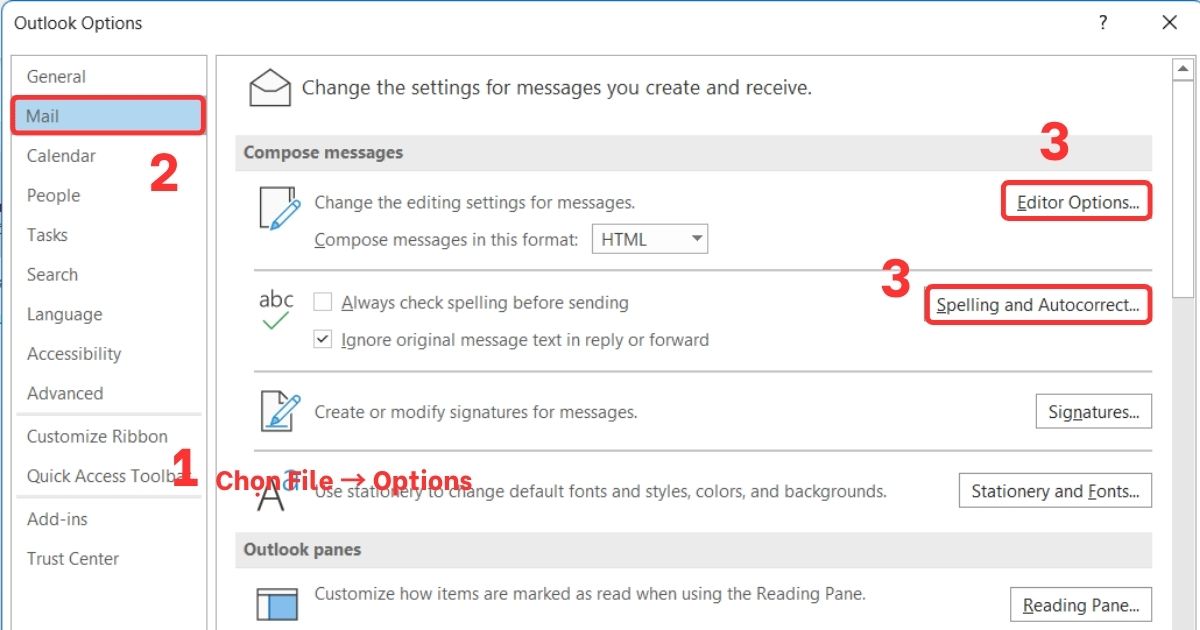Viewport: 1200px width, 630px height.
Task: Open the Signatures dialog
Action: (1093, 411)
